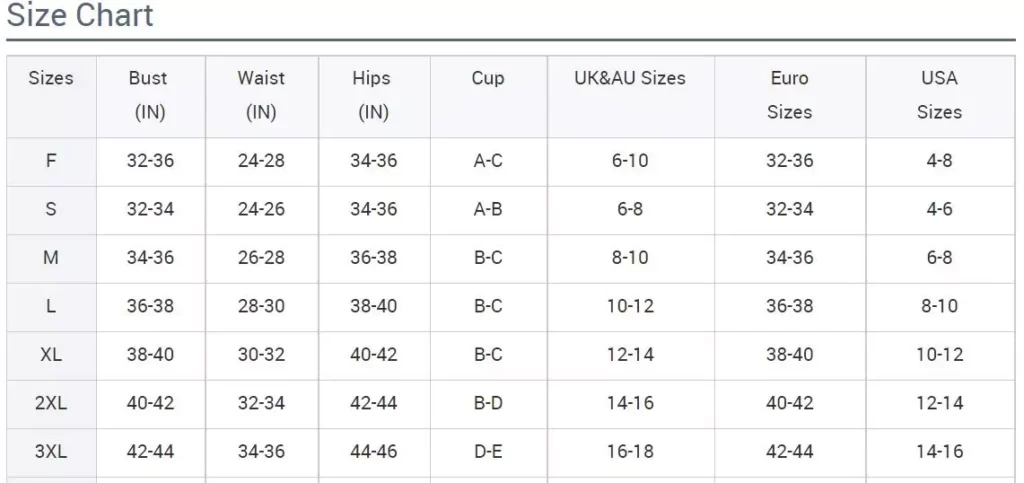This screenshot has width=1024, height=483.
Task: Select the 14-16 USA sizes cell
Action: (940, 451)
